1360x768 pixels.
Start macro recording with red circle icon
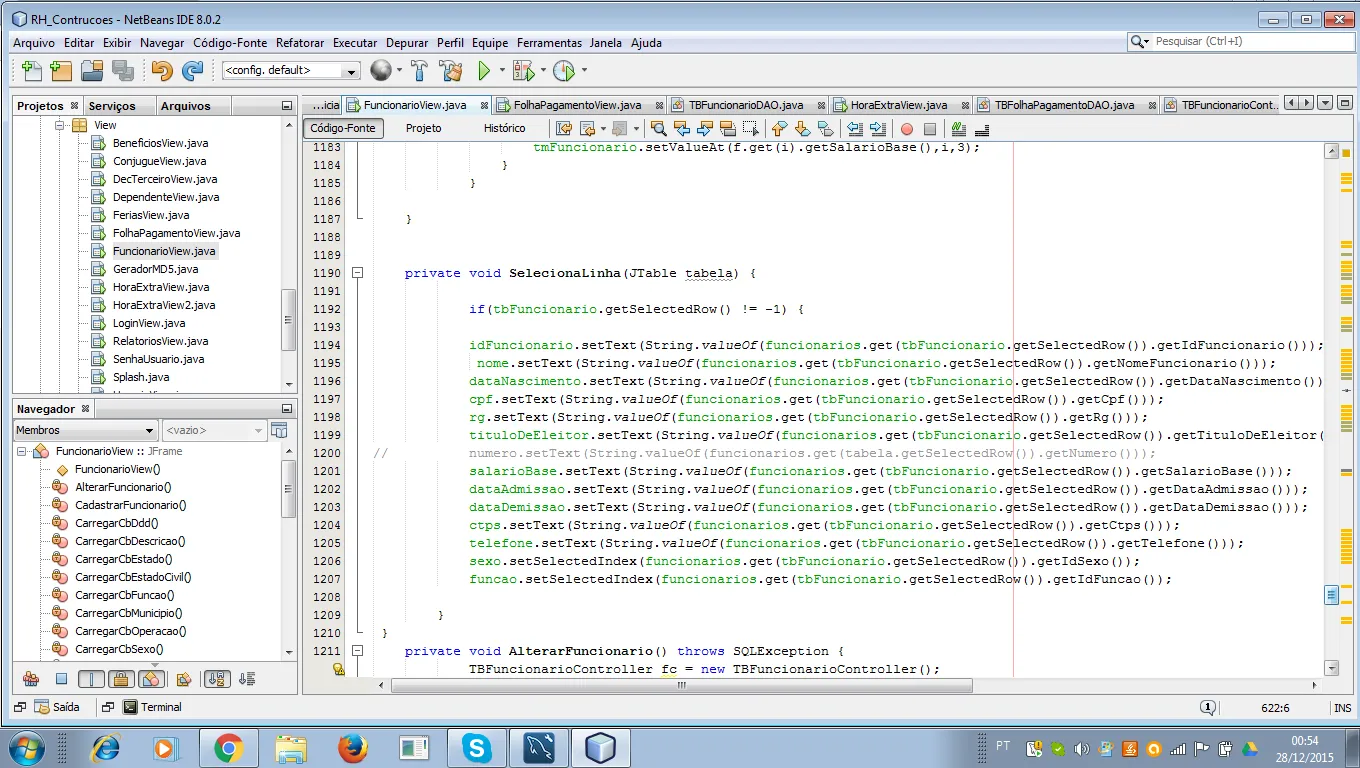pyautogui.click(x=907, y=129)
